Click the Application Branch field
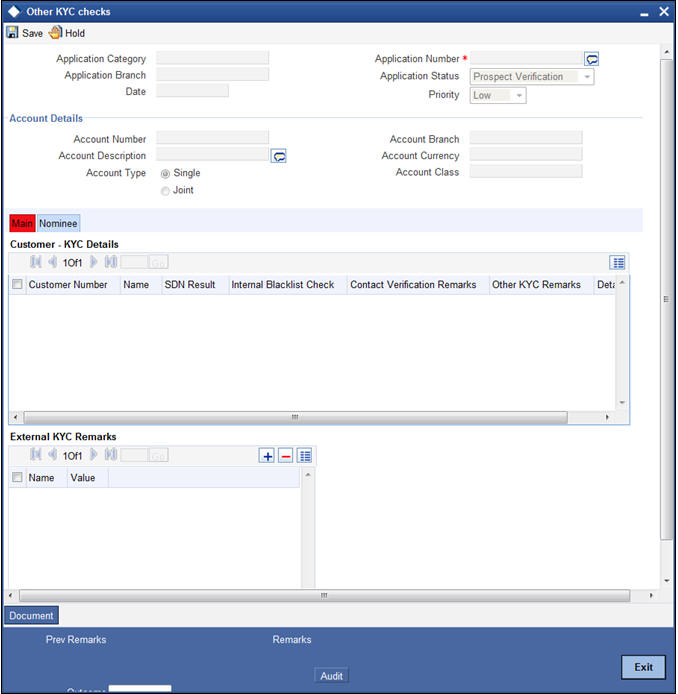 pos(212,74)
